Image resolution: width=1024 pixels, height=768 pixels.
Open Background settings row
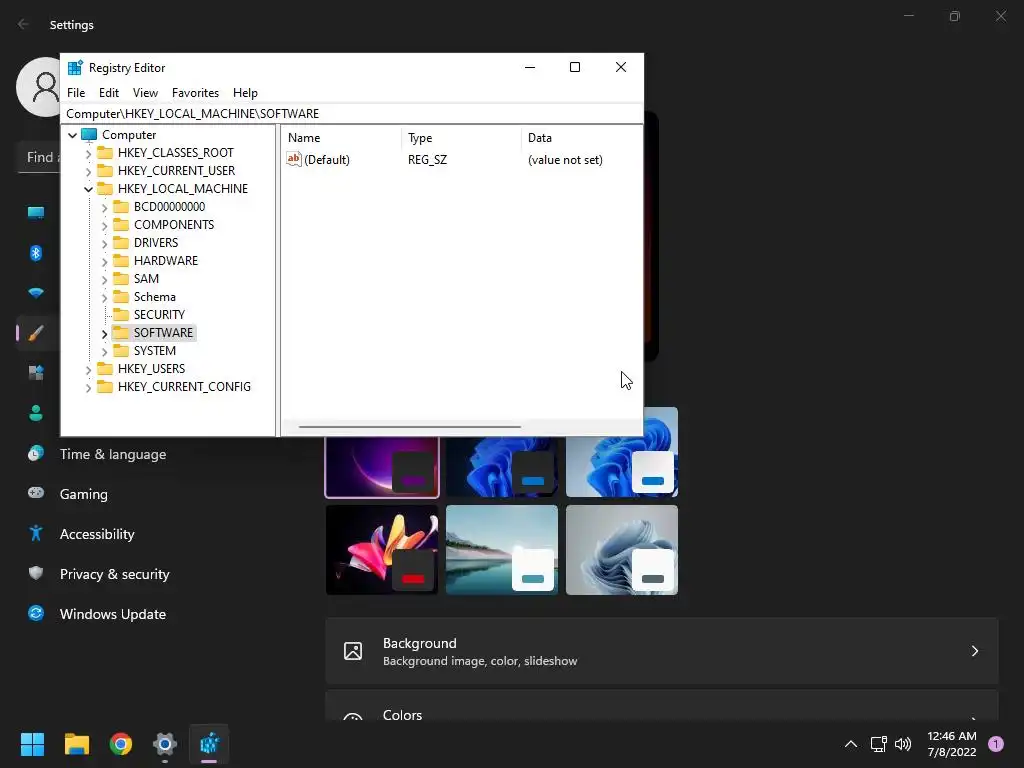coord(662,651)
